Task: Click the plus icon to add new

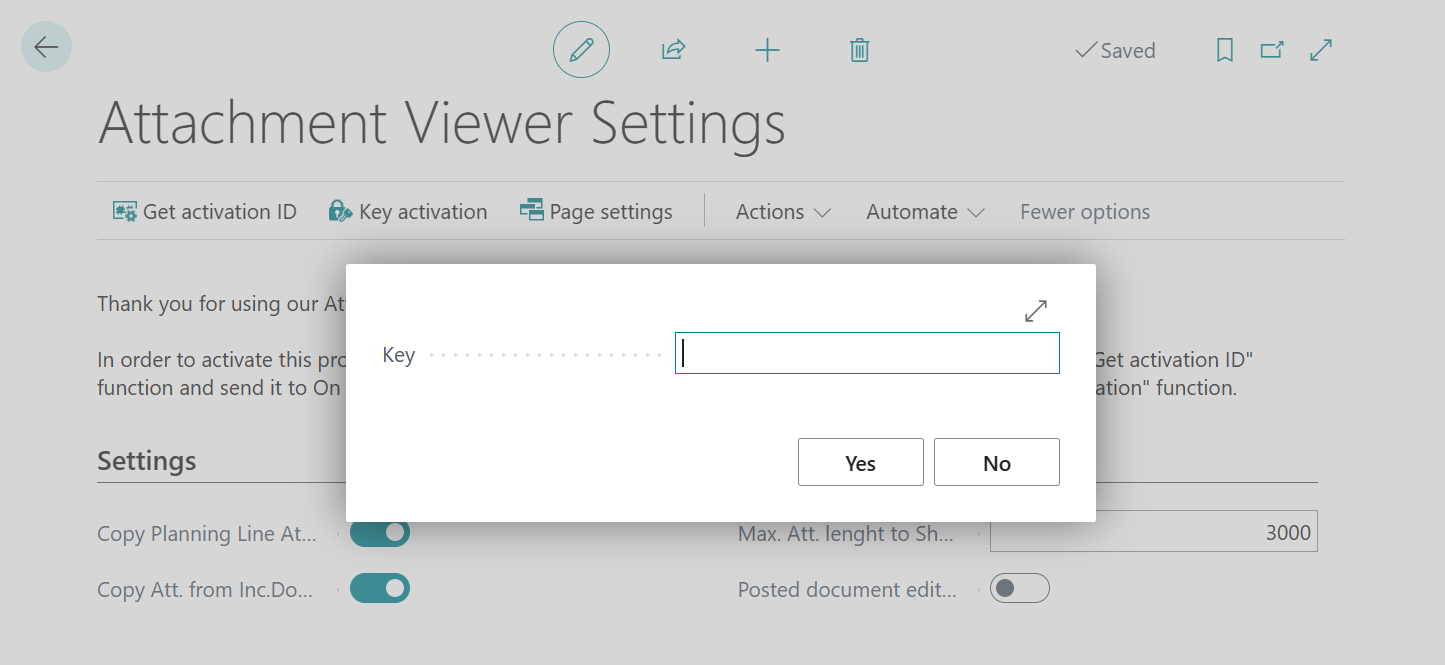Action: tap(766, 50)
